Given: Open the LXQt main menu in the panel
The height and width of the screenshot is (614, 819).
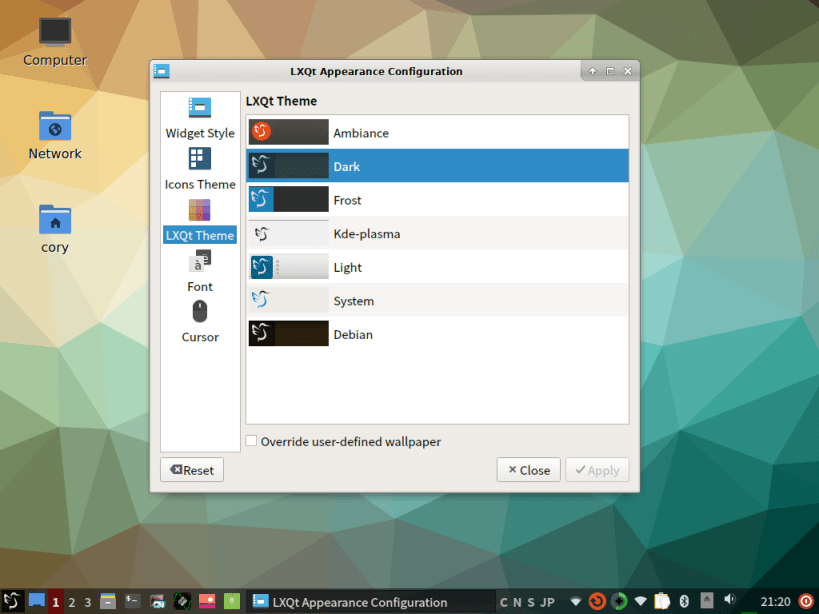Looking at the screenshot, I should [12, 601].
